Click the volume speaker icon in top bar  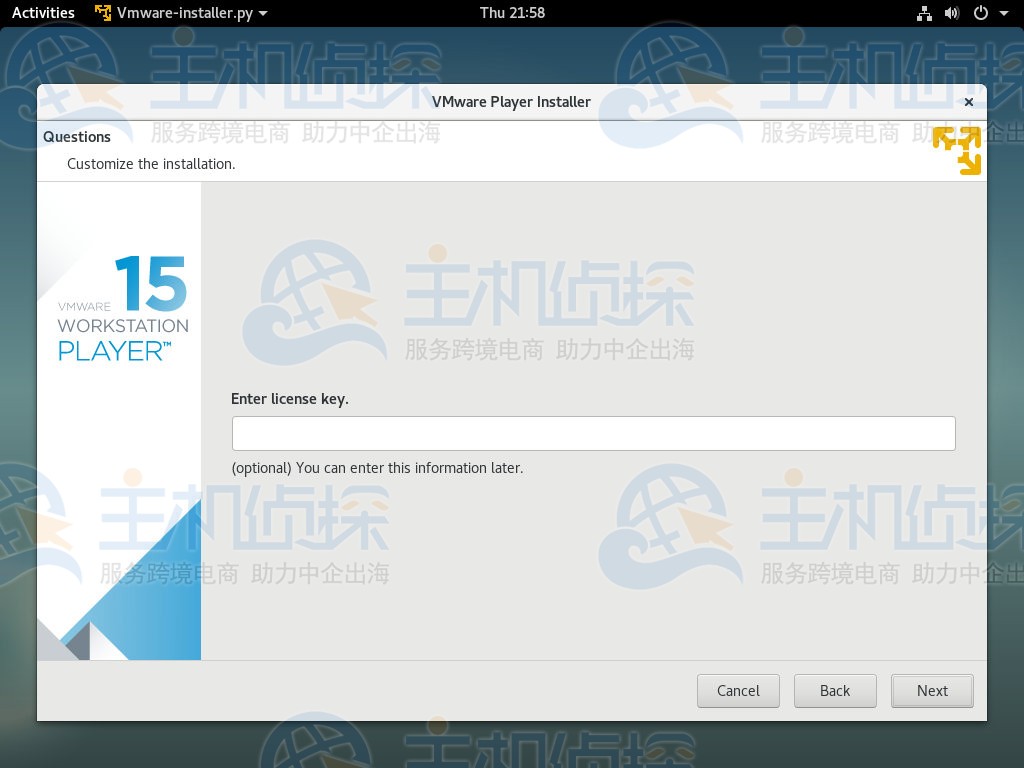[x=949, y=13]
